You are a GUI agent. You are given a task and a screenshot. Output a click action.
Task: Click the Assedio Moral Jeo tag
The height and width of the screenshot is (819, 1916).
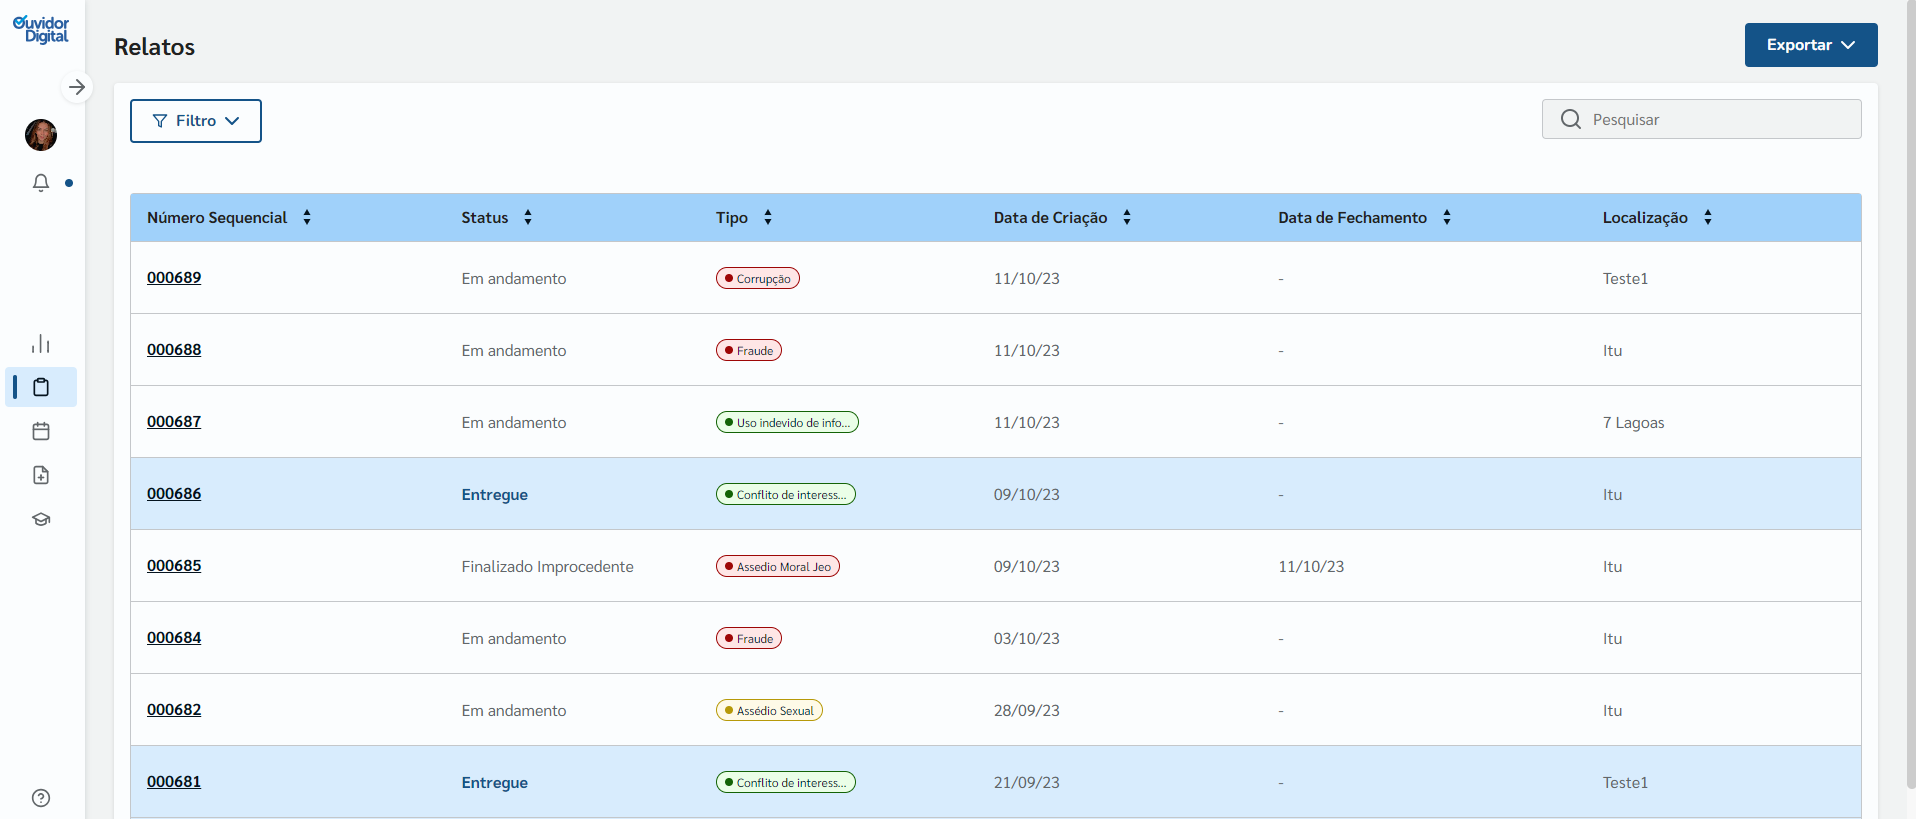778,567
